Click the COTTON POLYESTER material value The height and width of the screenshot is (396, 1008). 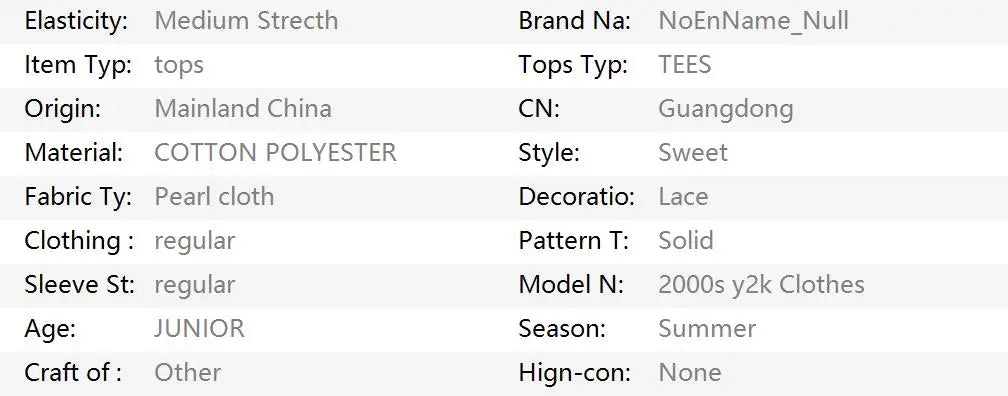pos(275,153)
